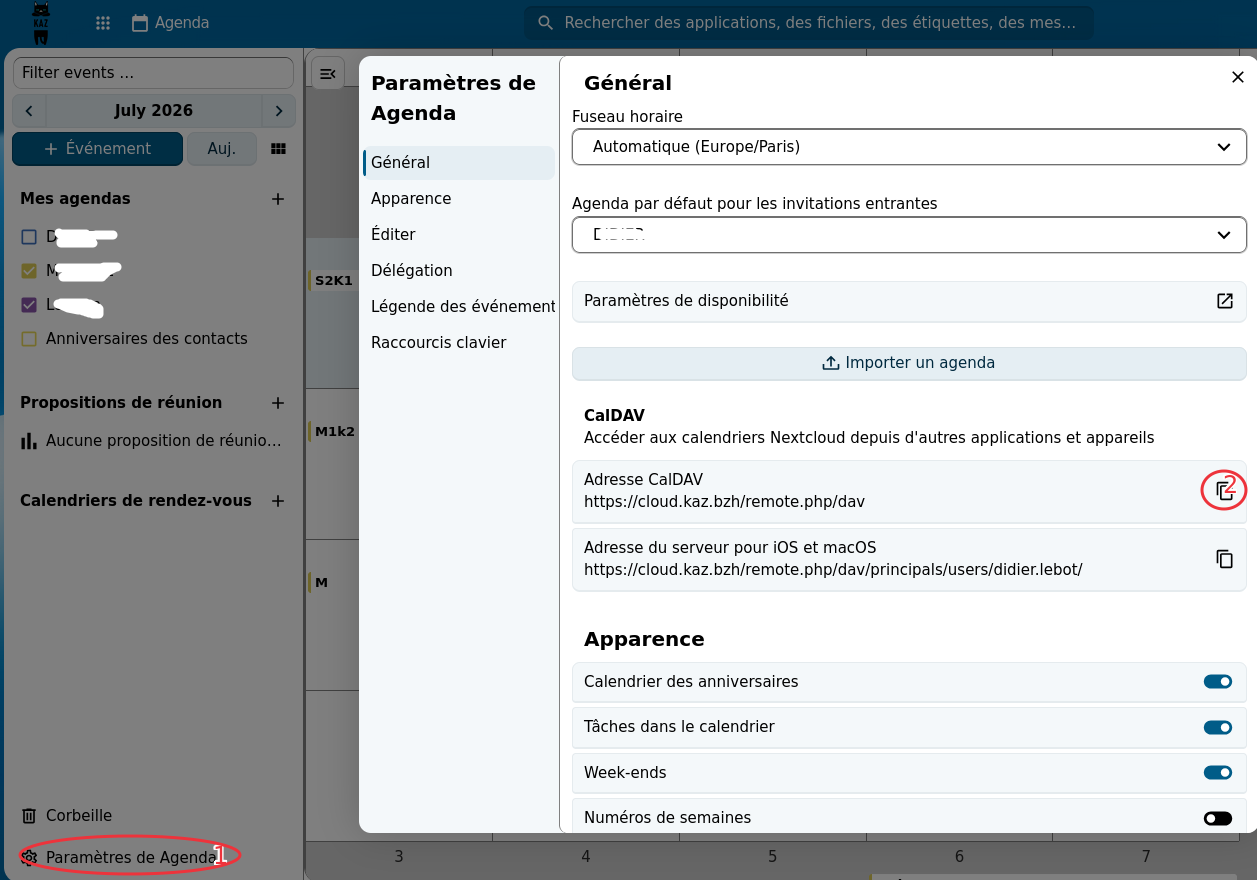The image size is (1257, 880).
Task: Click the Importer un agenda button
Action: pos(909,363)
